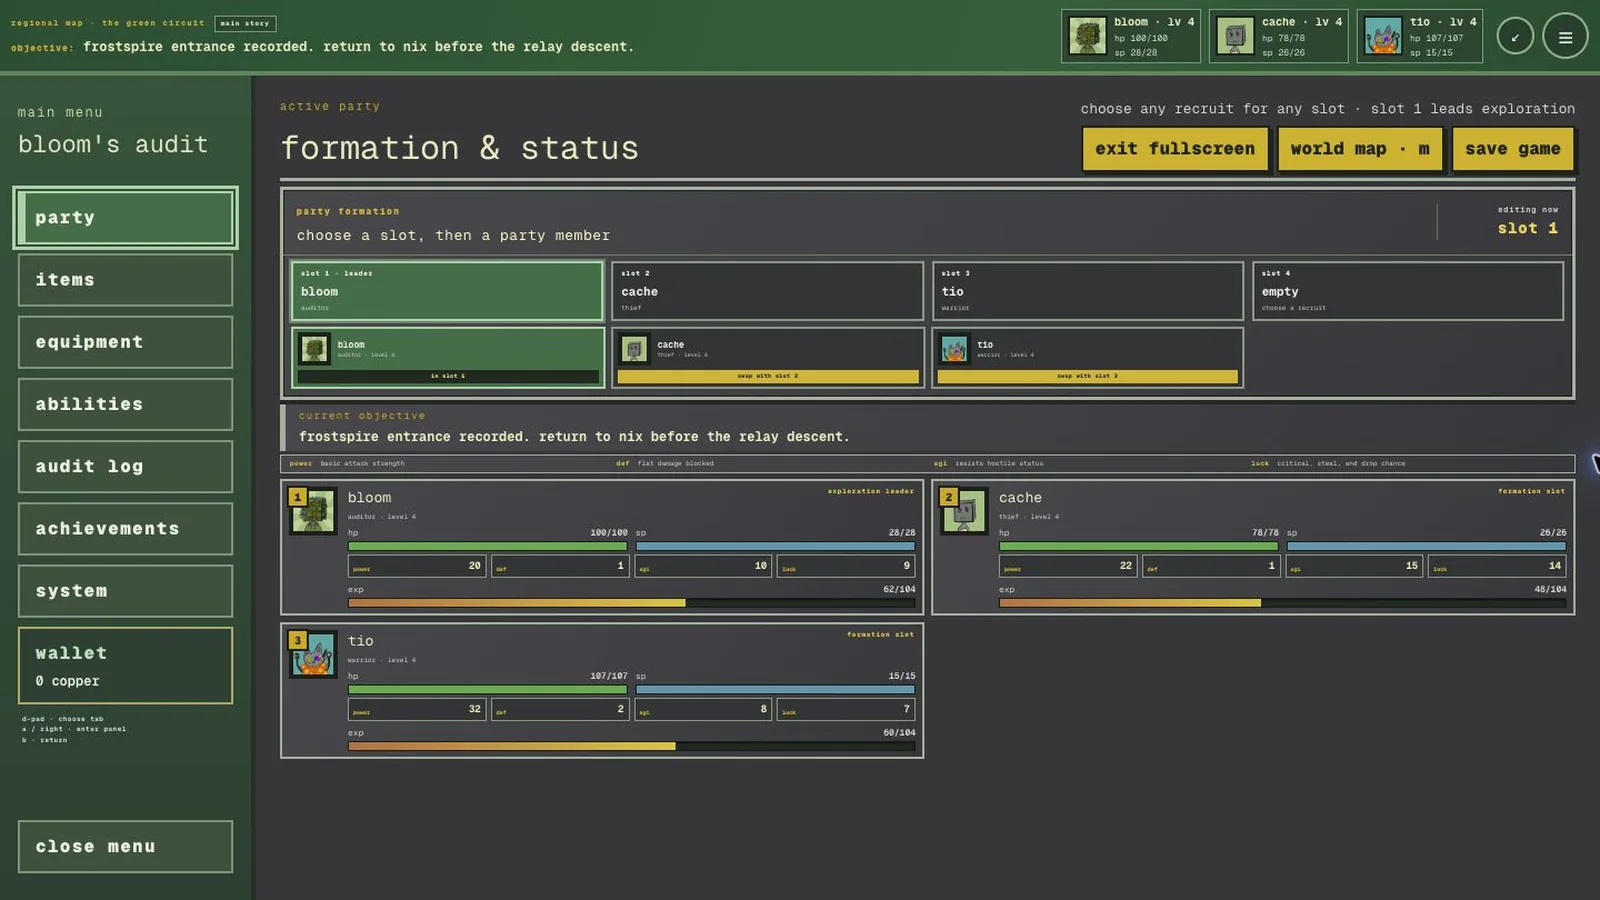Viewport: 1600px width, 900px height.
Task: Click the in slot 1 bar under bloom
Action: [448, 376]
